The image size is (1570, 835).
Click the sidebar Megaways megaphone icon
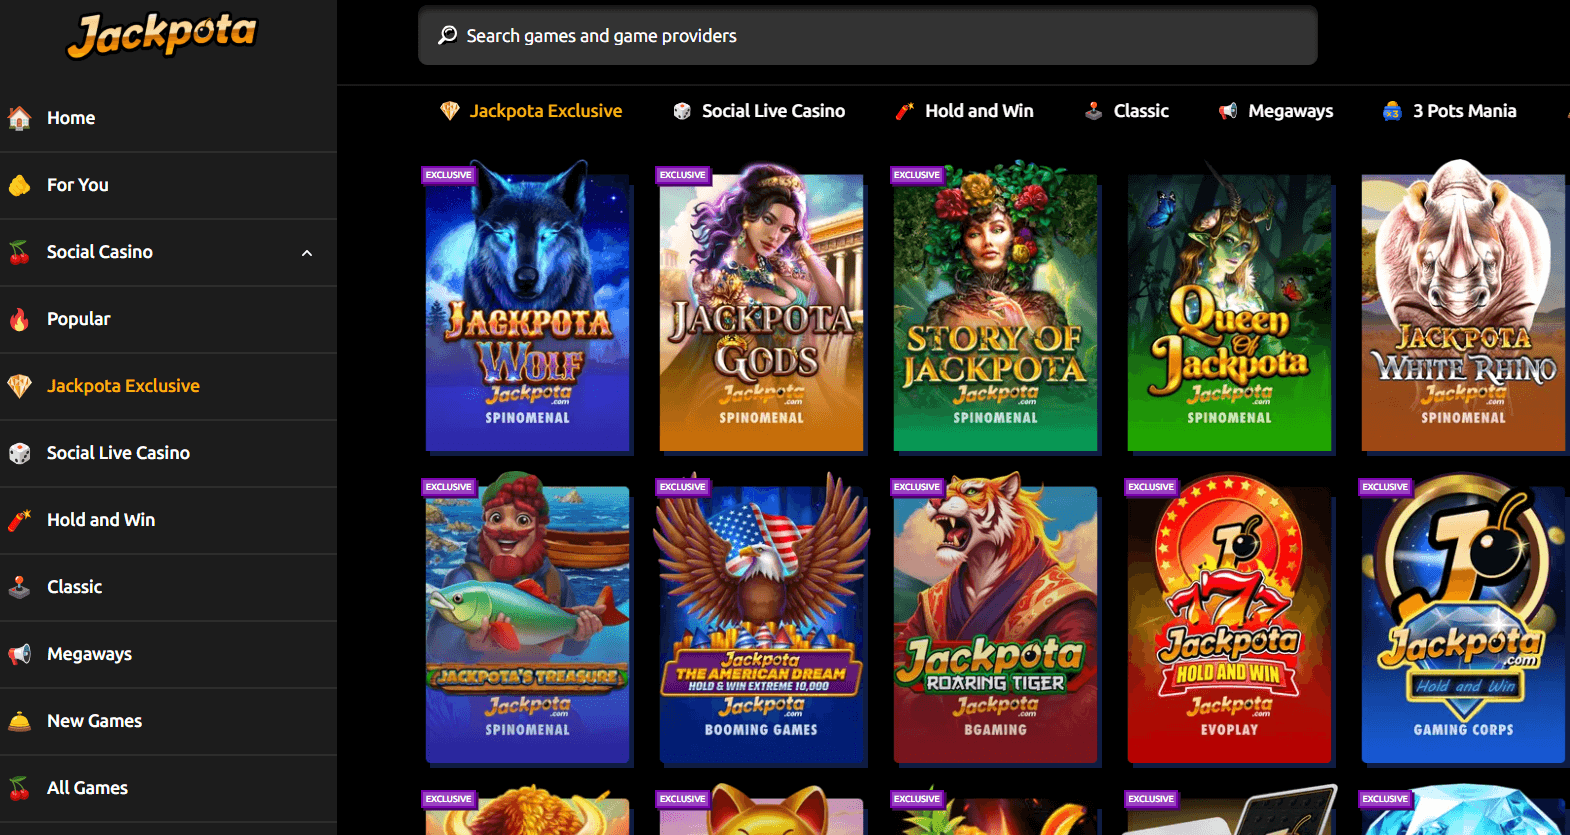[19, 654]
